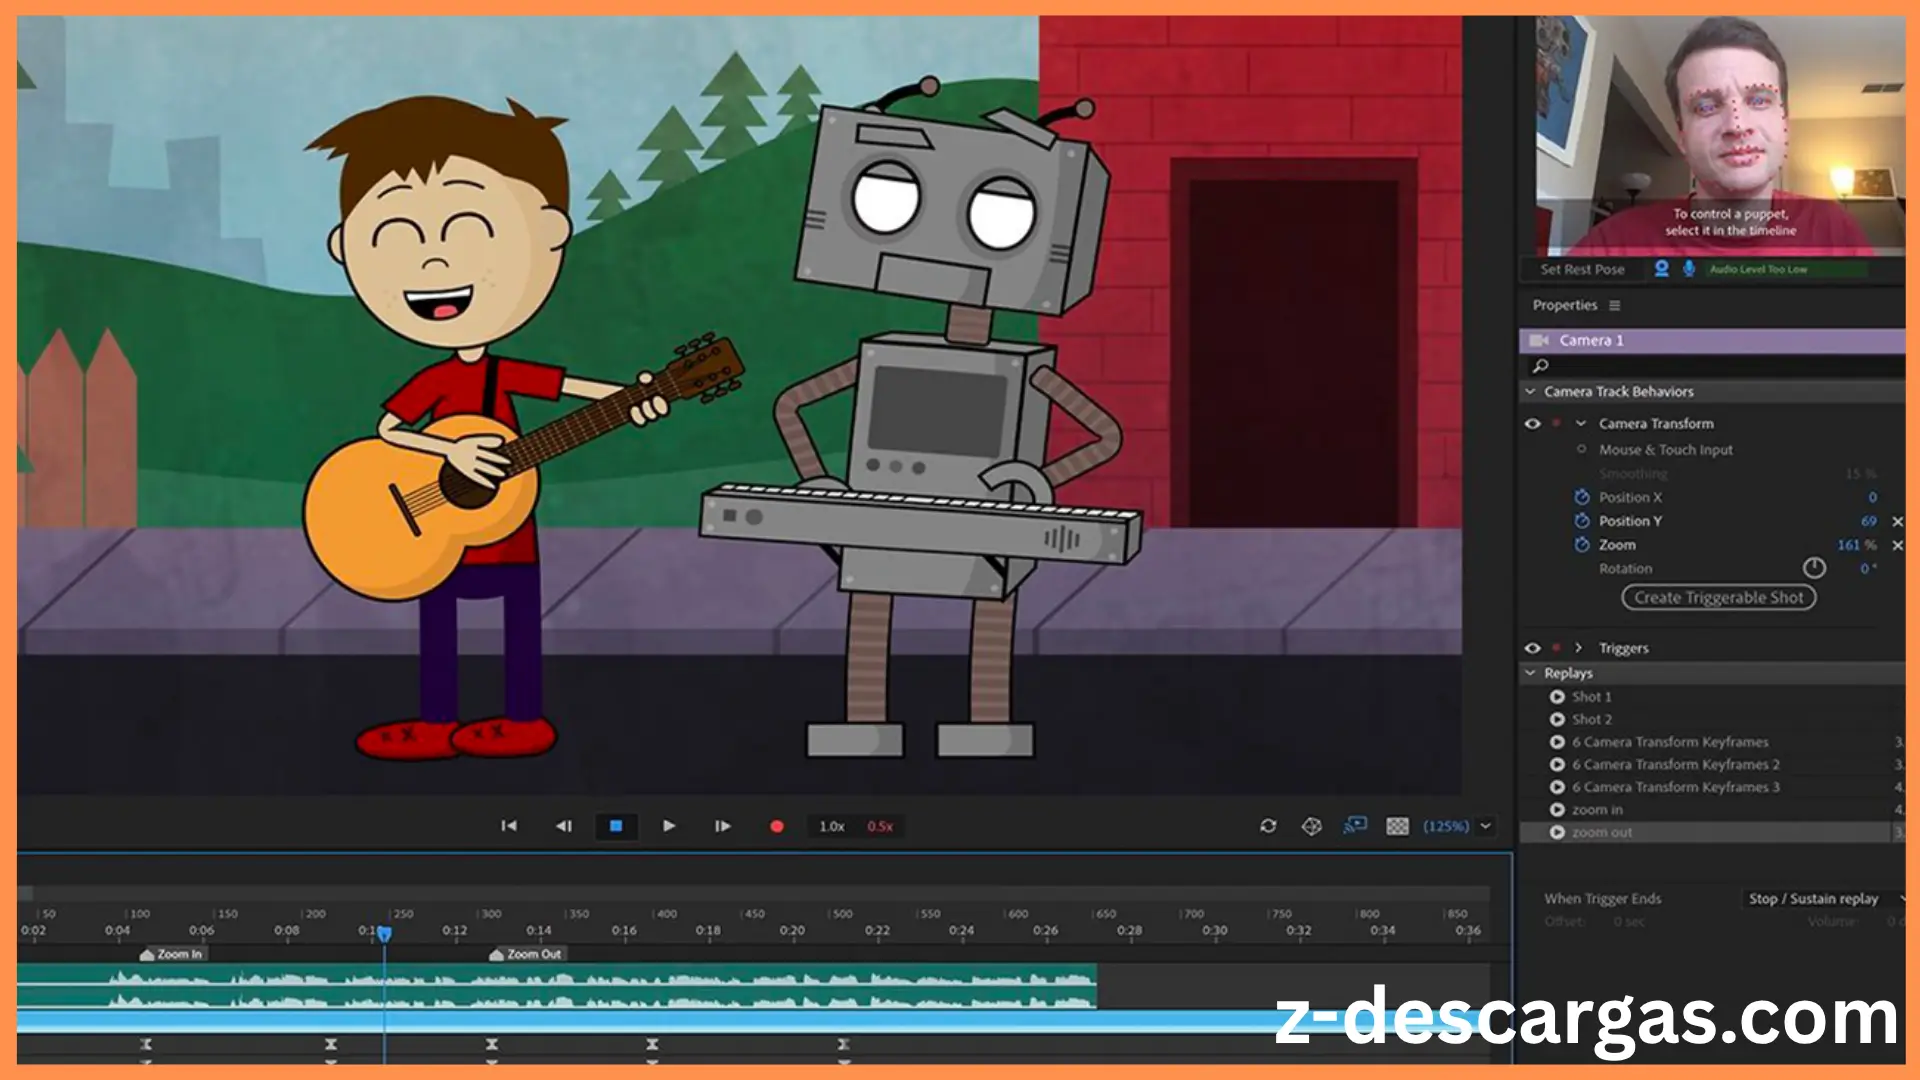Click the Position Y value 69

[x=1869, y=521]
